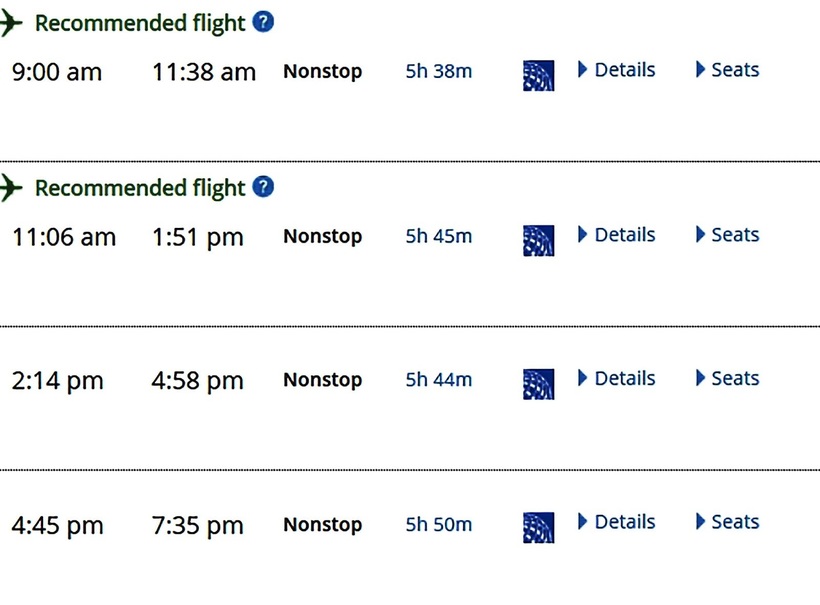Select the flight departing at 2:14 pm
This screenshot has width=820, height=605.
[x=57, y=381]
